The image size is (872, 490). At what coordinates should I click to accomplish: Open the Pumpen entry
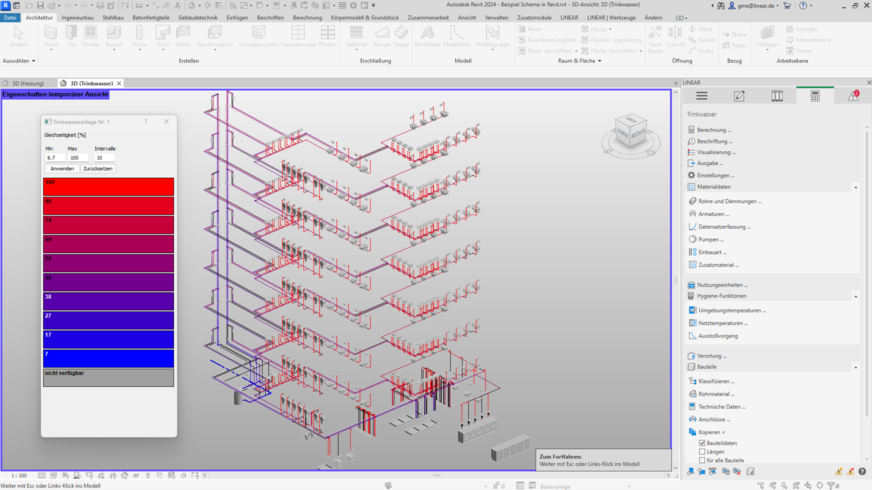(x=712, y=239)
